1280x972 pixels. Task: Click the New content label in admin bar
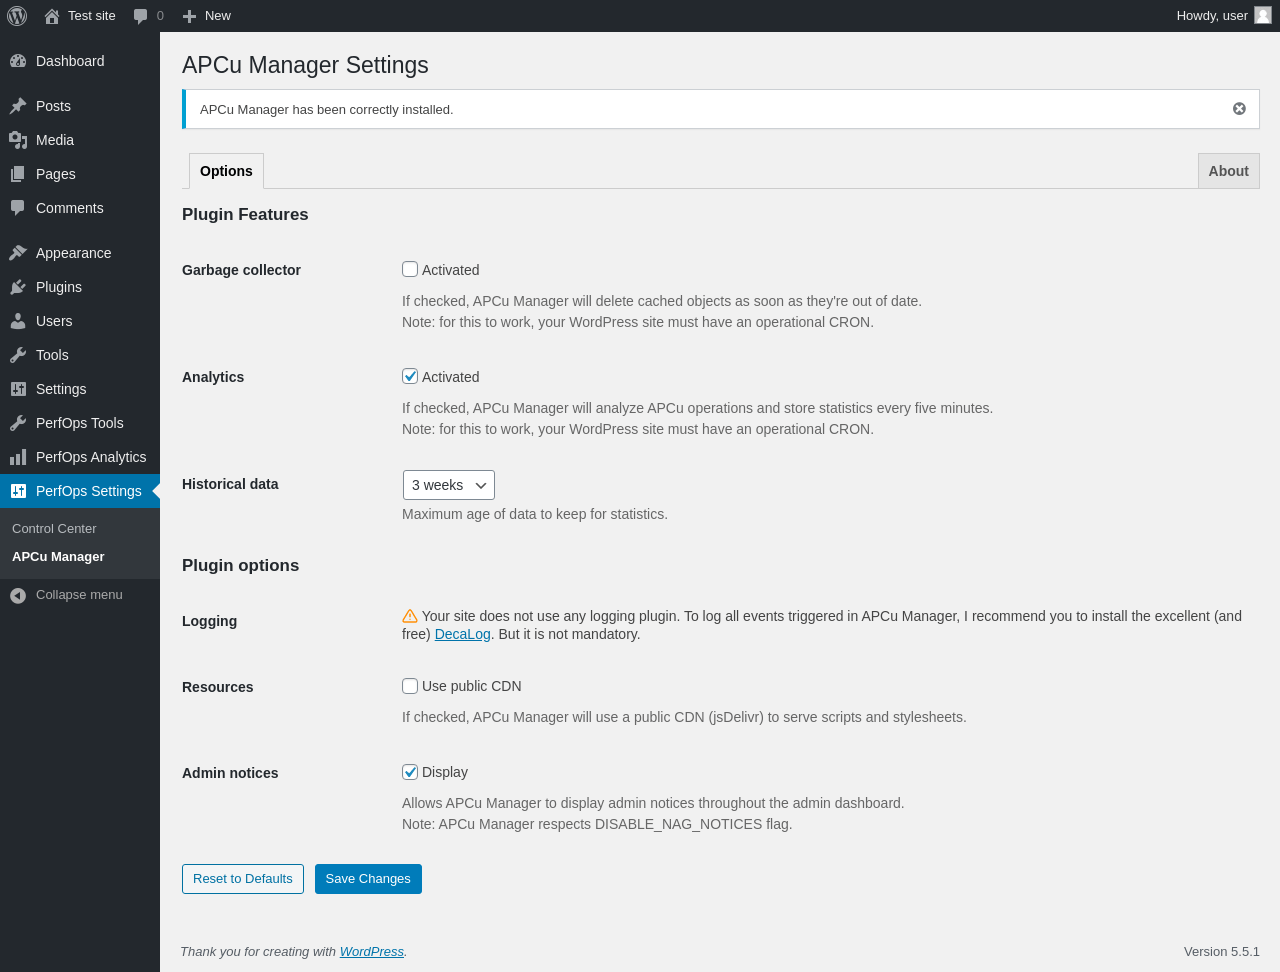point(218,16)
